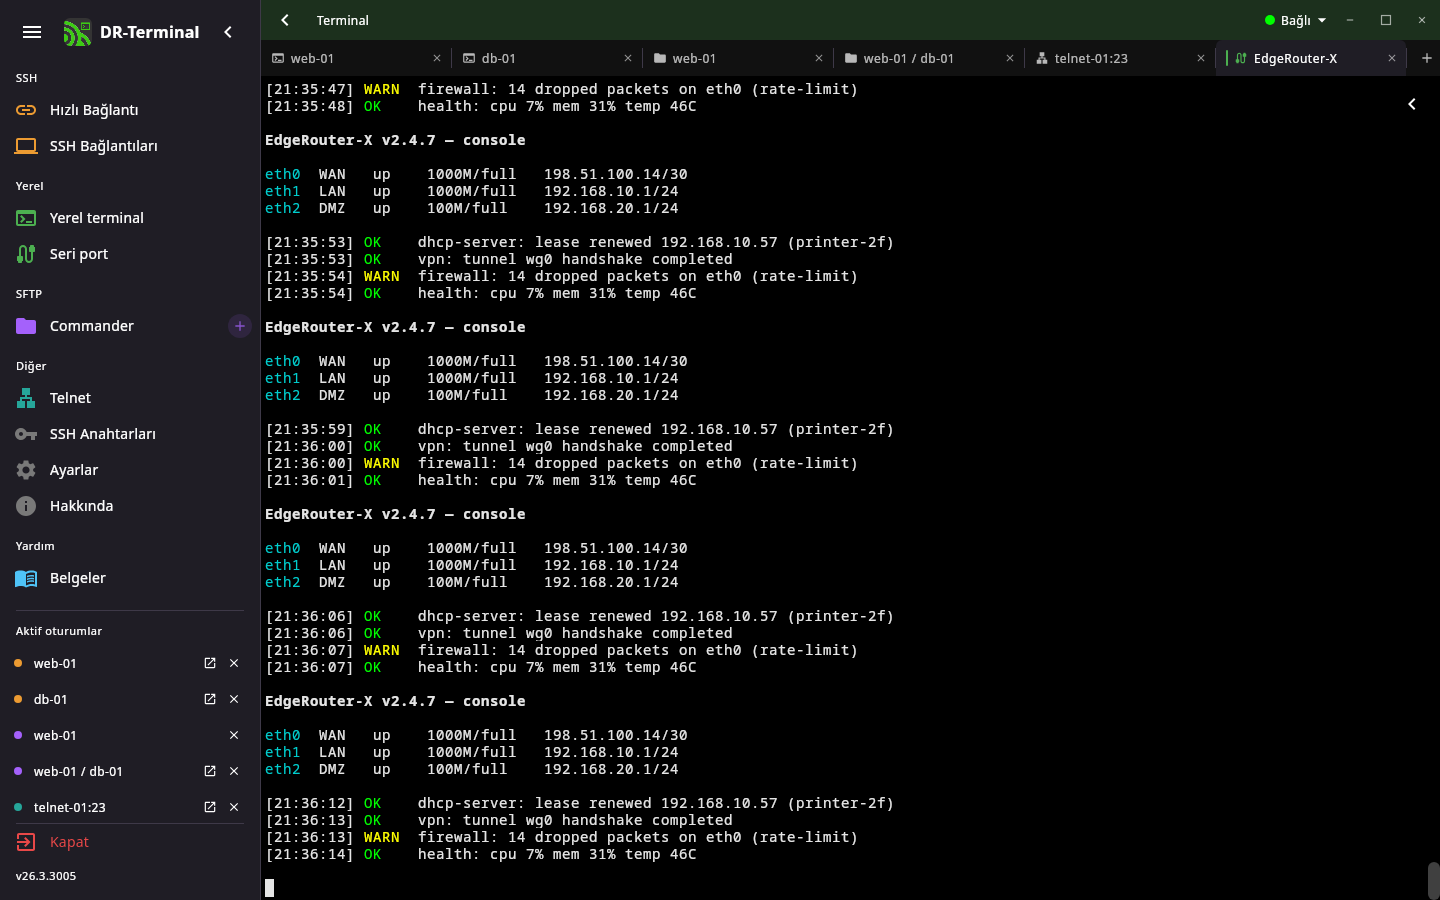The height and width of the screenshot is (900, 1440).
Task: Pop out first web-01 session window
Action: coord(210,663)
